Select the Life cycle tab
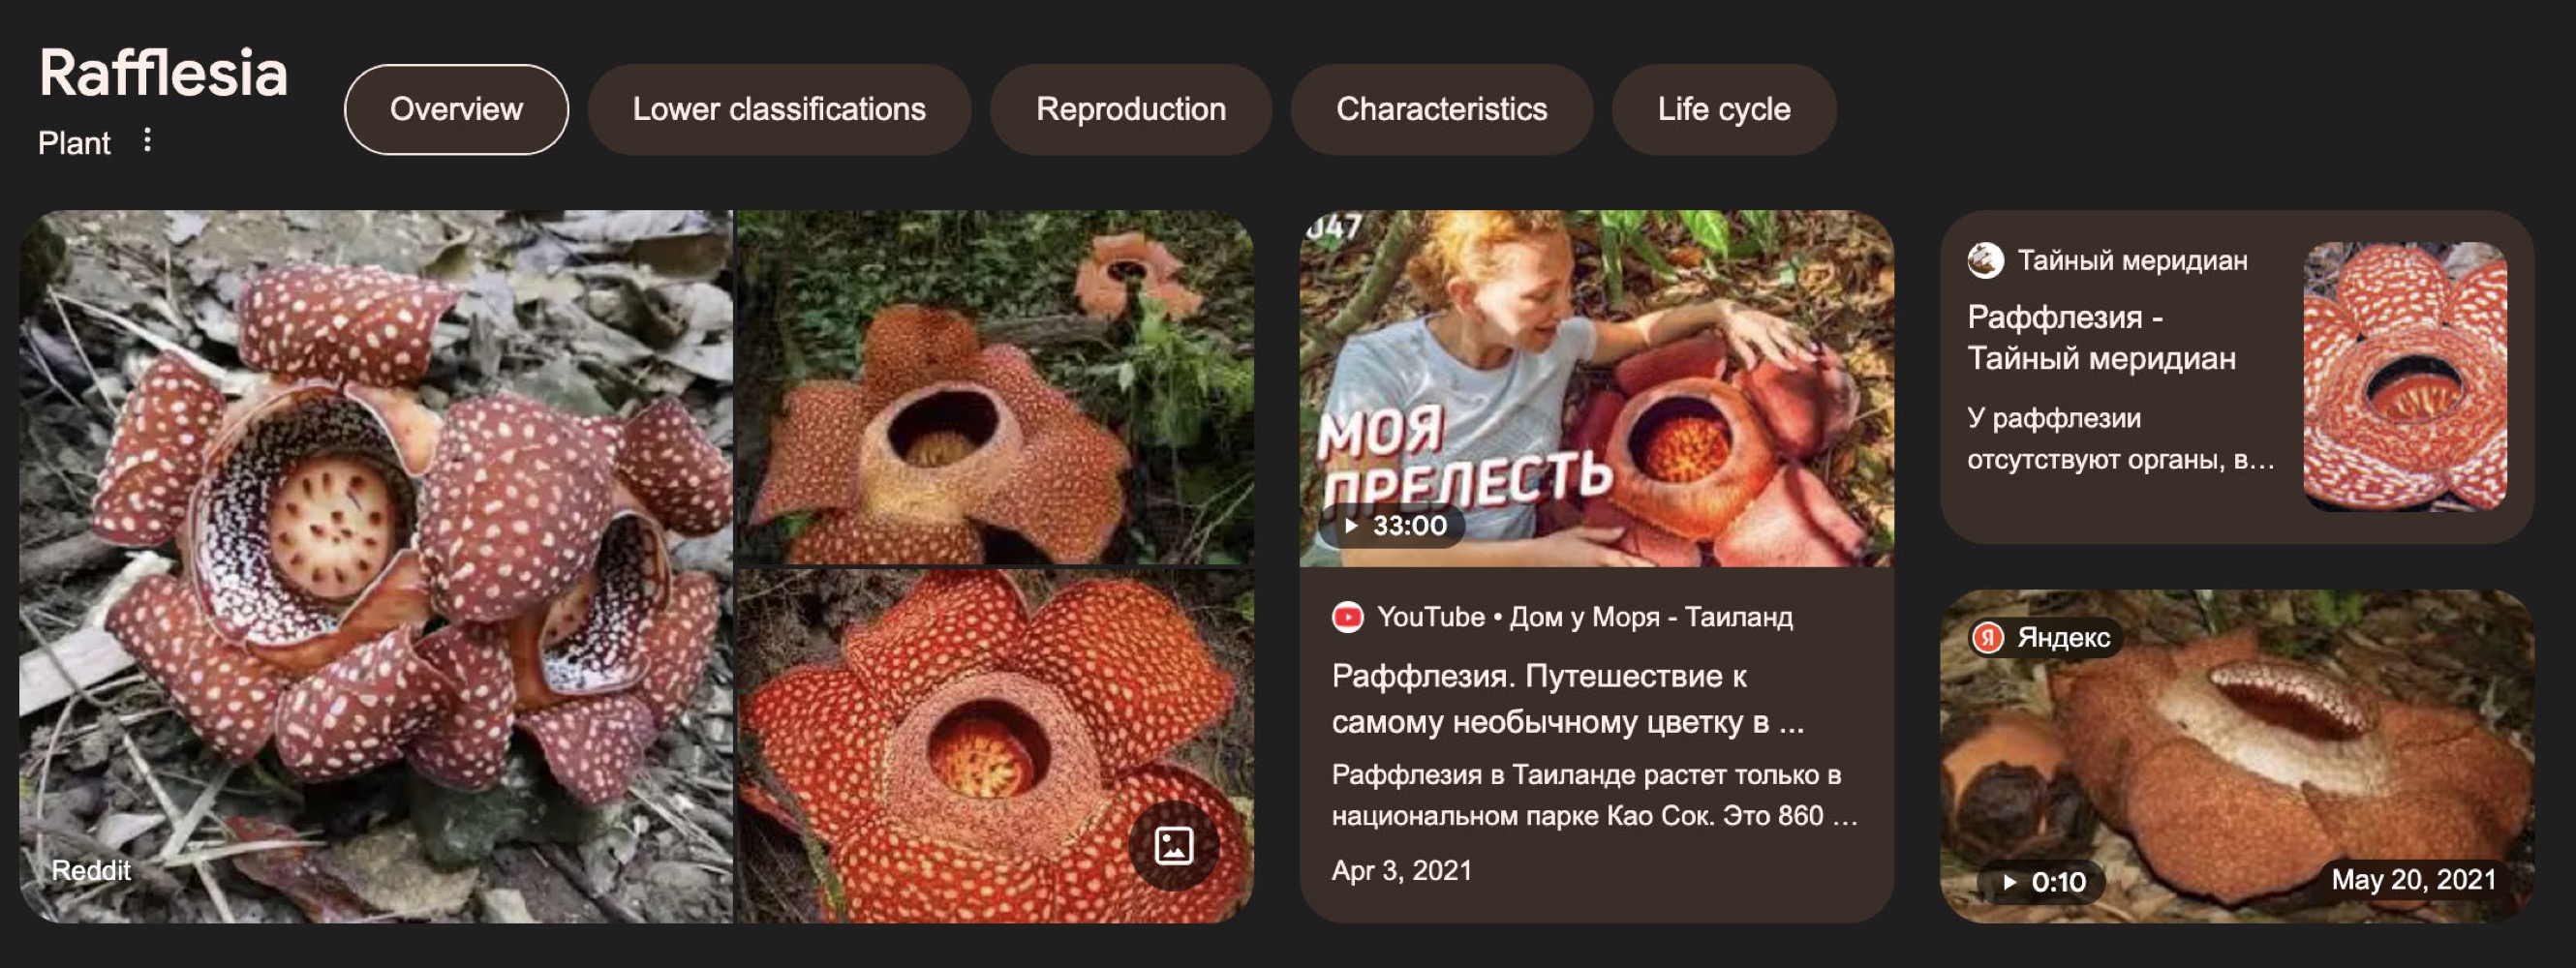Screen dimensions: 2576x968 pyautogui.click(x=1723, y=109)
